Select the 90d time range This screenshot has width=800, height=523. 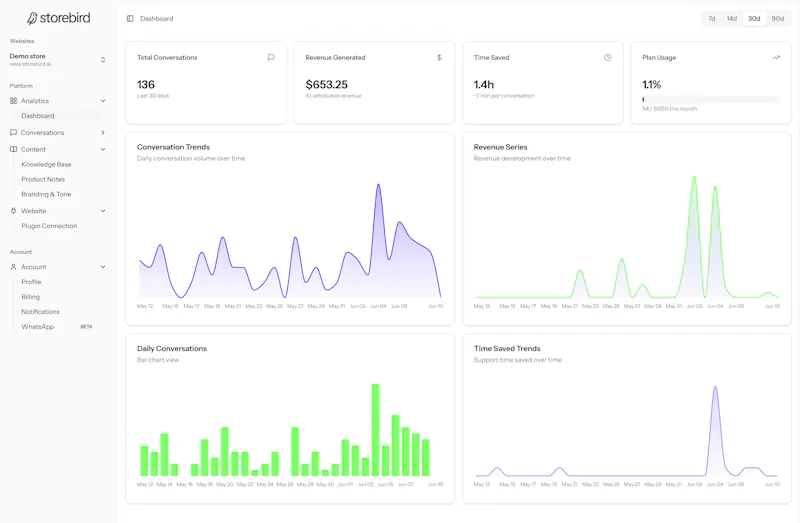(778, 18)
